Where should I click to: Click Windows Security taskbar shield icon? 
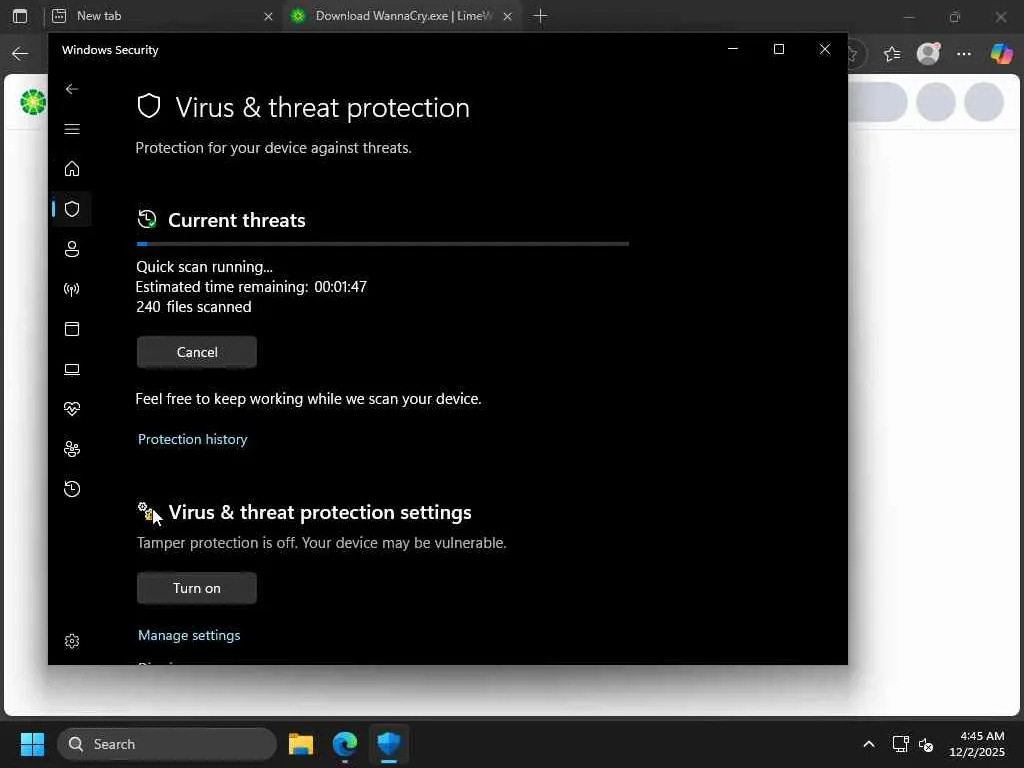click(389, 744)
